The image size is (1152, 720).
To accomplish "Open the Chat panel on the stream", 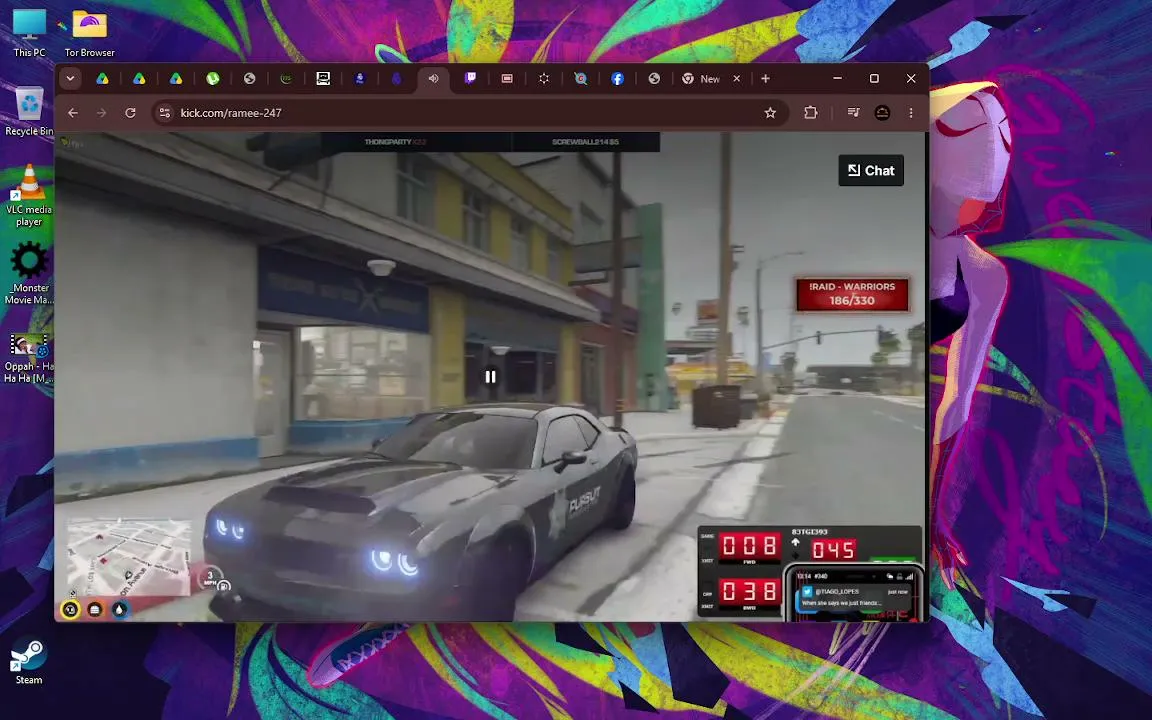I will pyautogui.click(x=871, y=170).
